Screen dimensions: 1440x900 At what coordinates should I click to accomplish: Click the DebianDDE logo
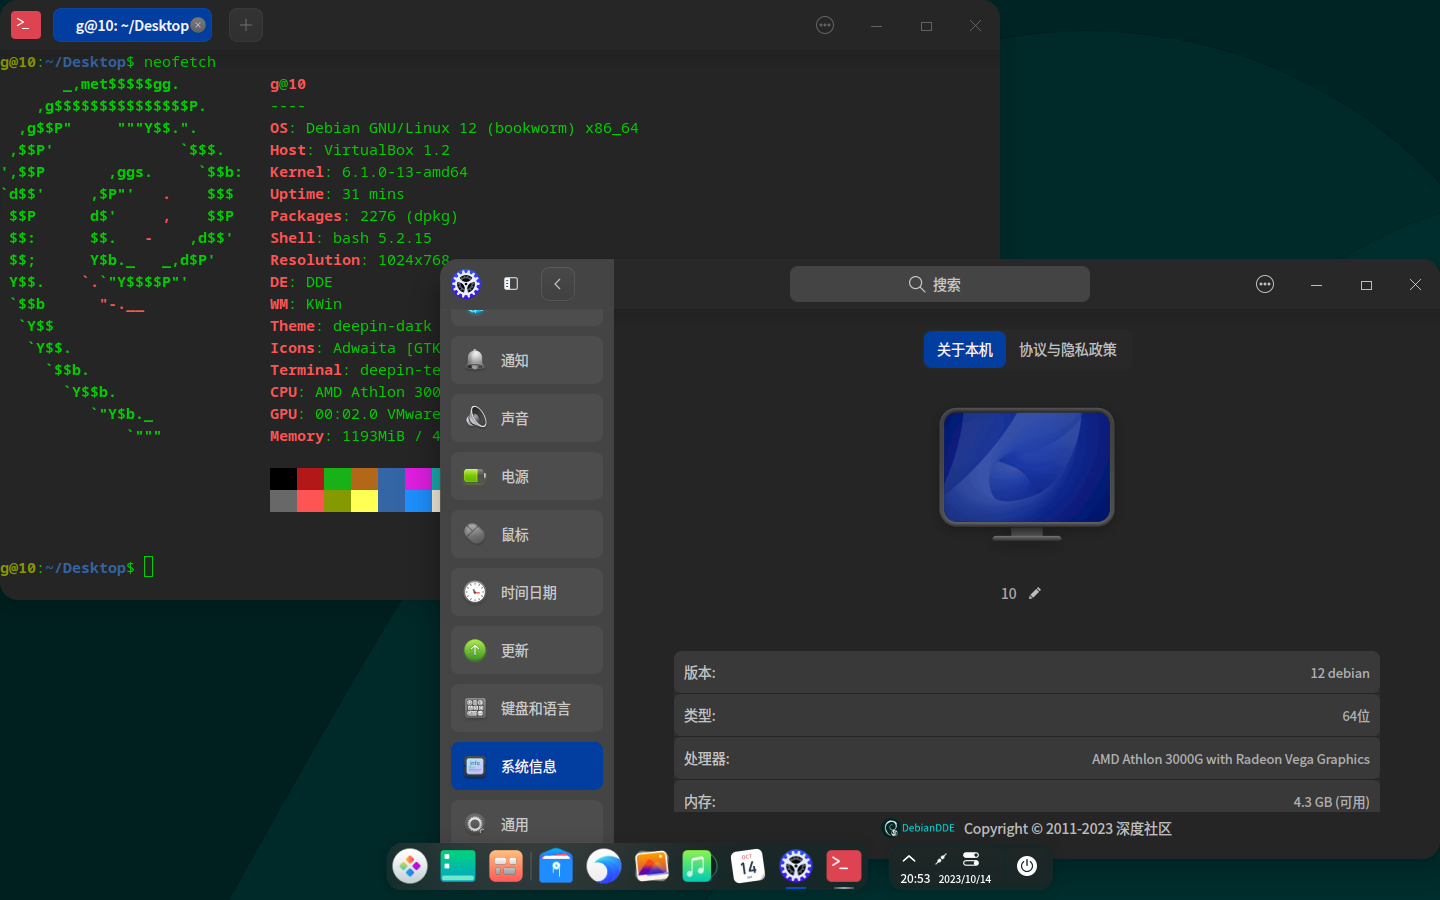(919, 828)
